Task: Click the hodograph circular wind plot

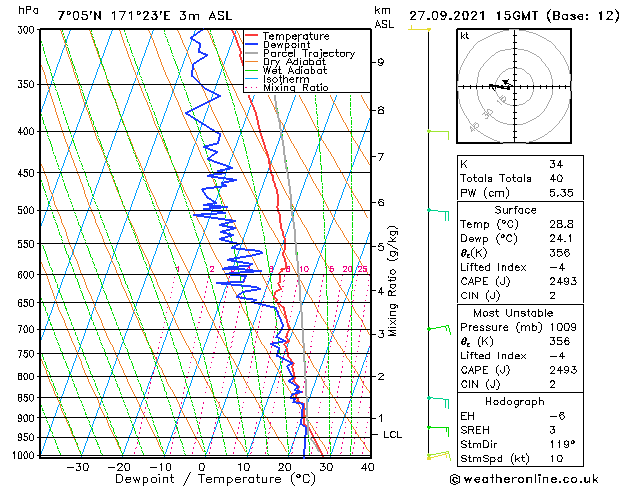Action: [x=514, y=86]
